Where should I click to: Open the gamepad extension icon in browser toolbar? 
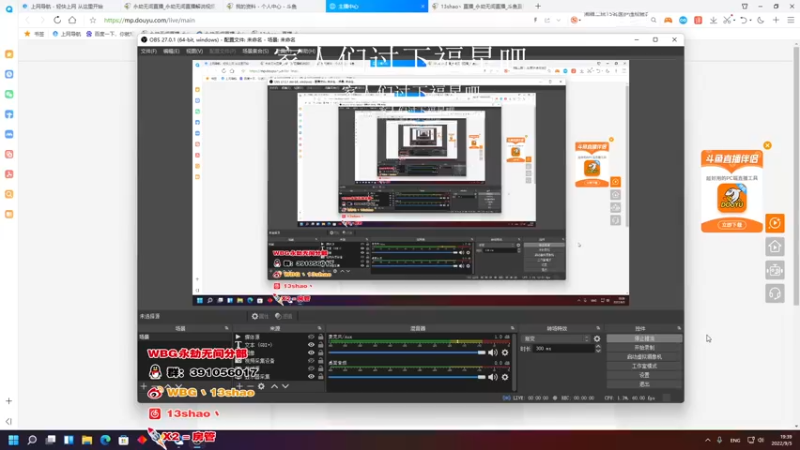pyautogui.click(x=668, y=20)
